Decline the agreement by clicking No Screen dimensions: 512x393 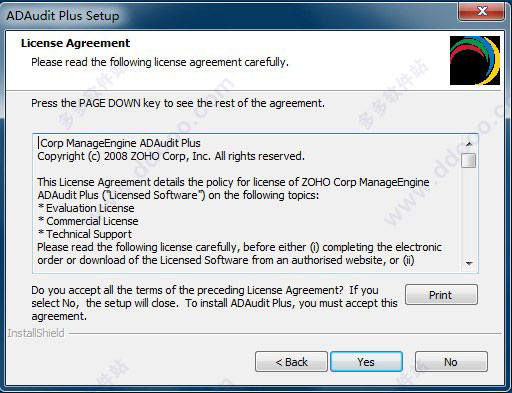451,362
